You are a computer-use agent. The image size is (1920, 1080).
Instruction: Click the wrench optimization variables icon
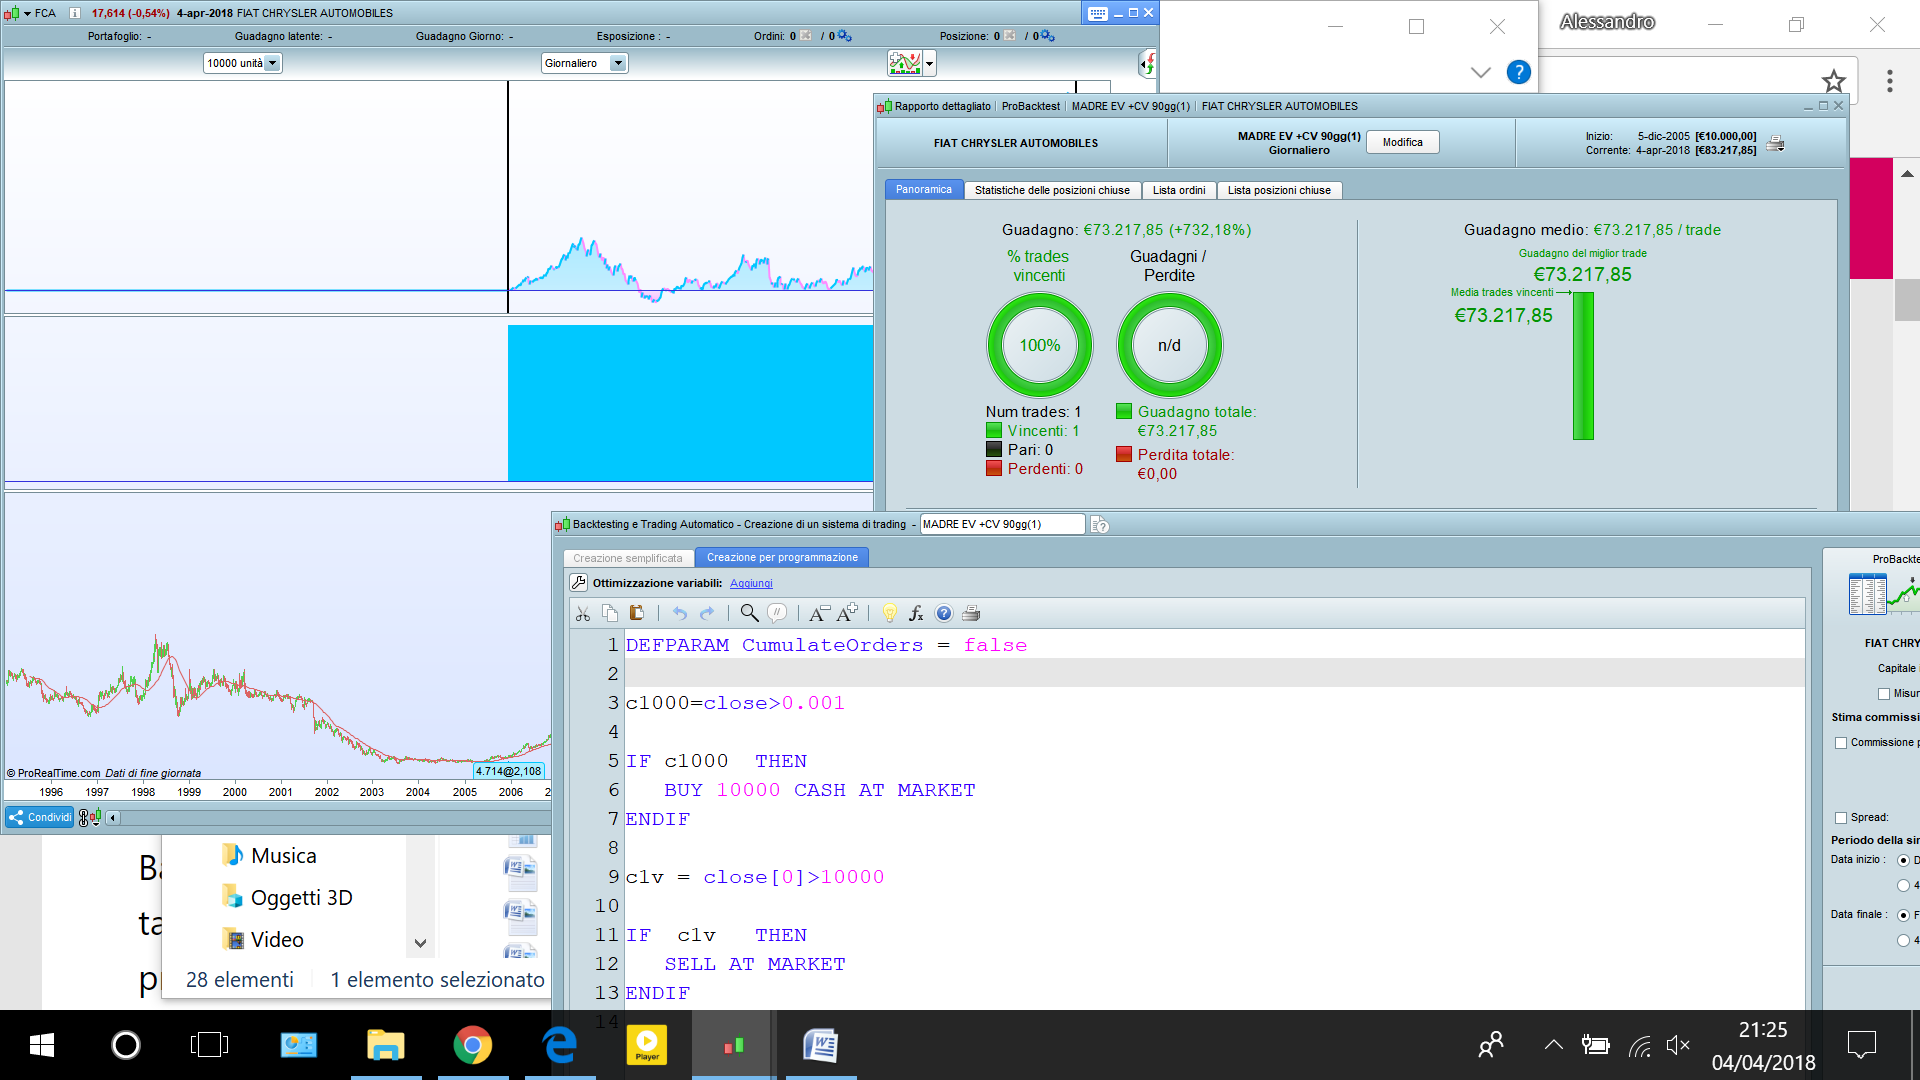[x=578, y=583]
